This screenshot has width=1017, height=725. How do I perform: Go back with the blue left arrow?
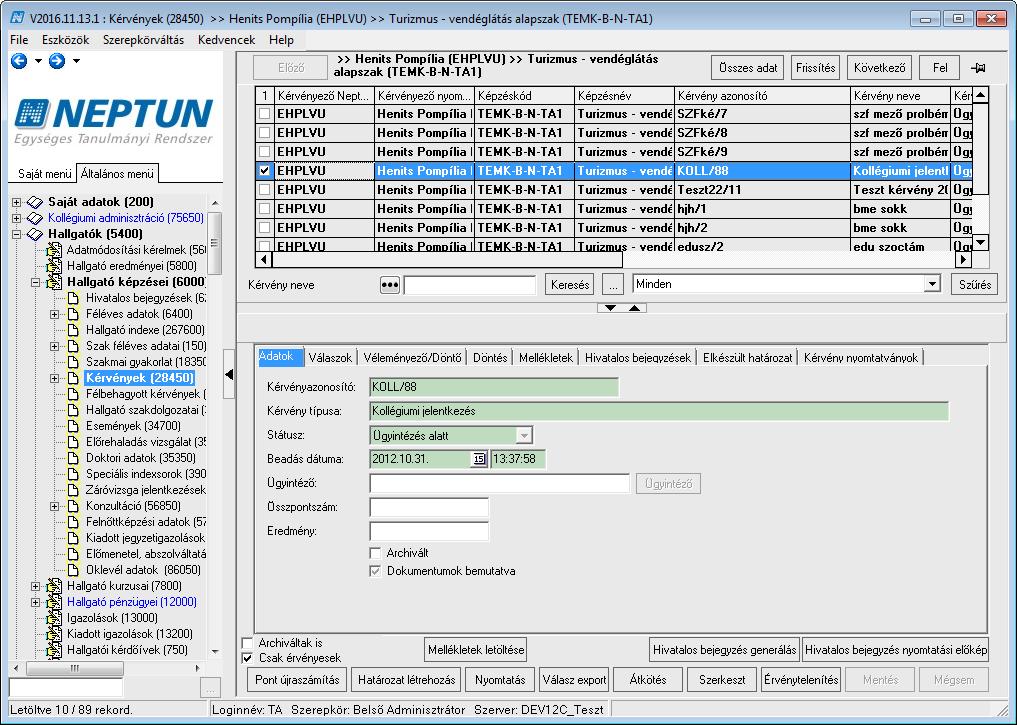coord(19,61)
